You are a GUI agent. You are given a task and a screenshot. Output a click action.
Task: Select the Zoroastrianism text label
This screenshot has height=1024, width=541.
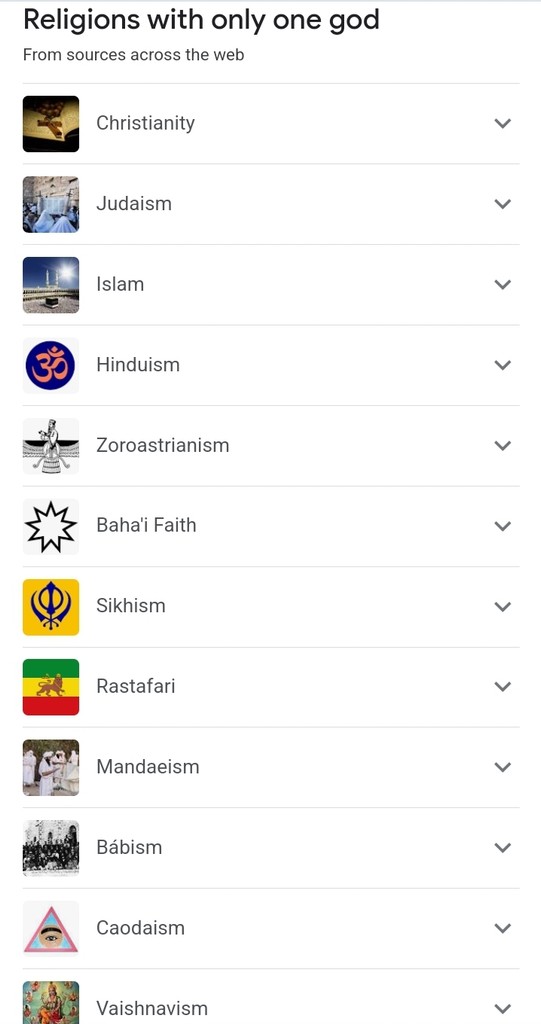click(x=163, y=445)
